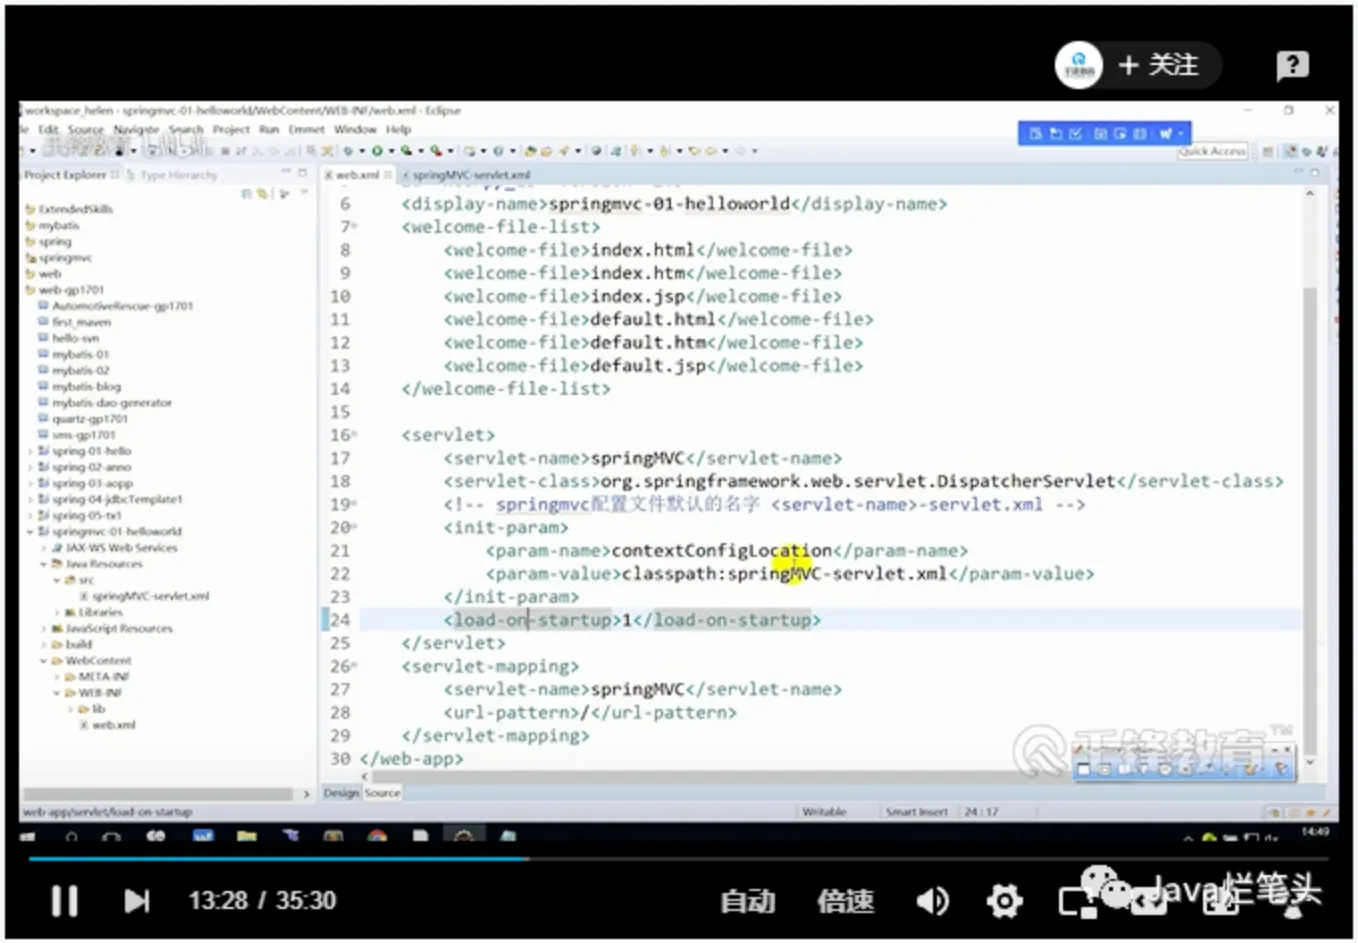The width and height of the screenshot is (1358, 943).
Task: Open the Emmet menu
Action: (x=307, y=129)
